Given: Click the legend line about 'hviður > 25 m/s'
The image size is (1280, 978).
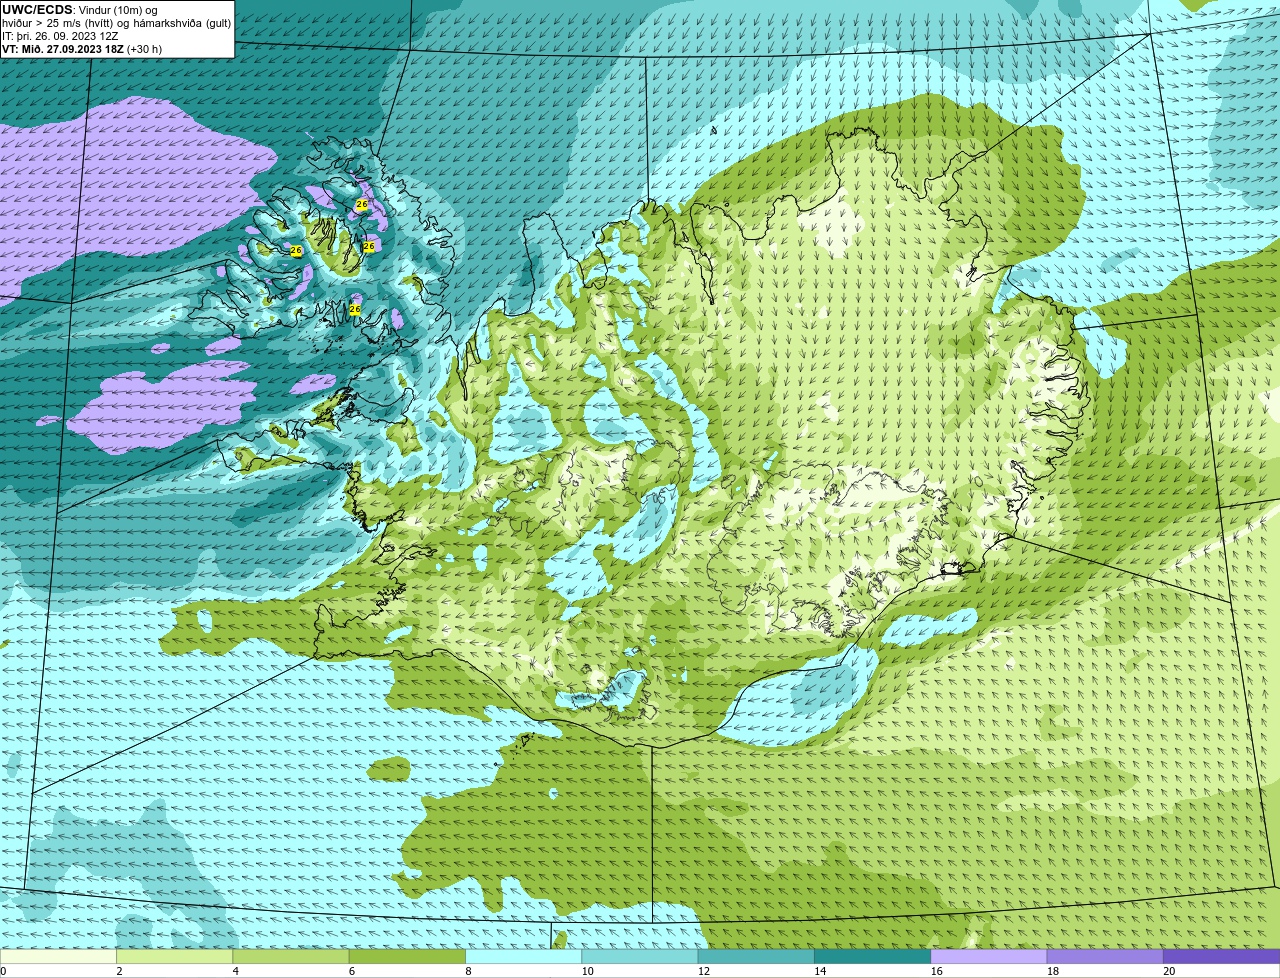Looking at the screenshot, I should pyautogui.click(x=117, y=23).
